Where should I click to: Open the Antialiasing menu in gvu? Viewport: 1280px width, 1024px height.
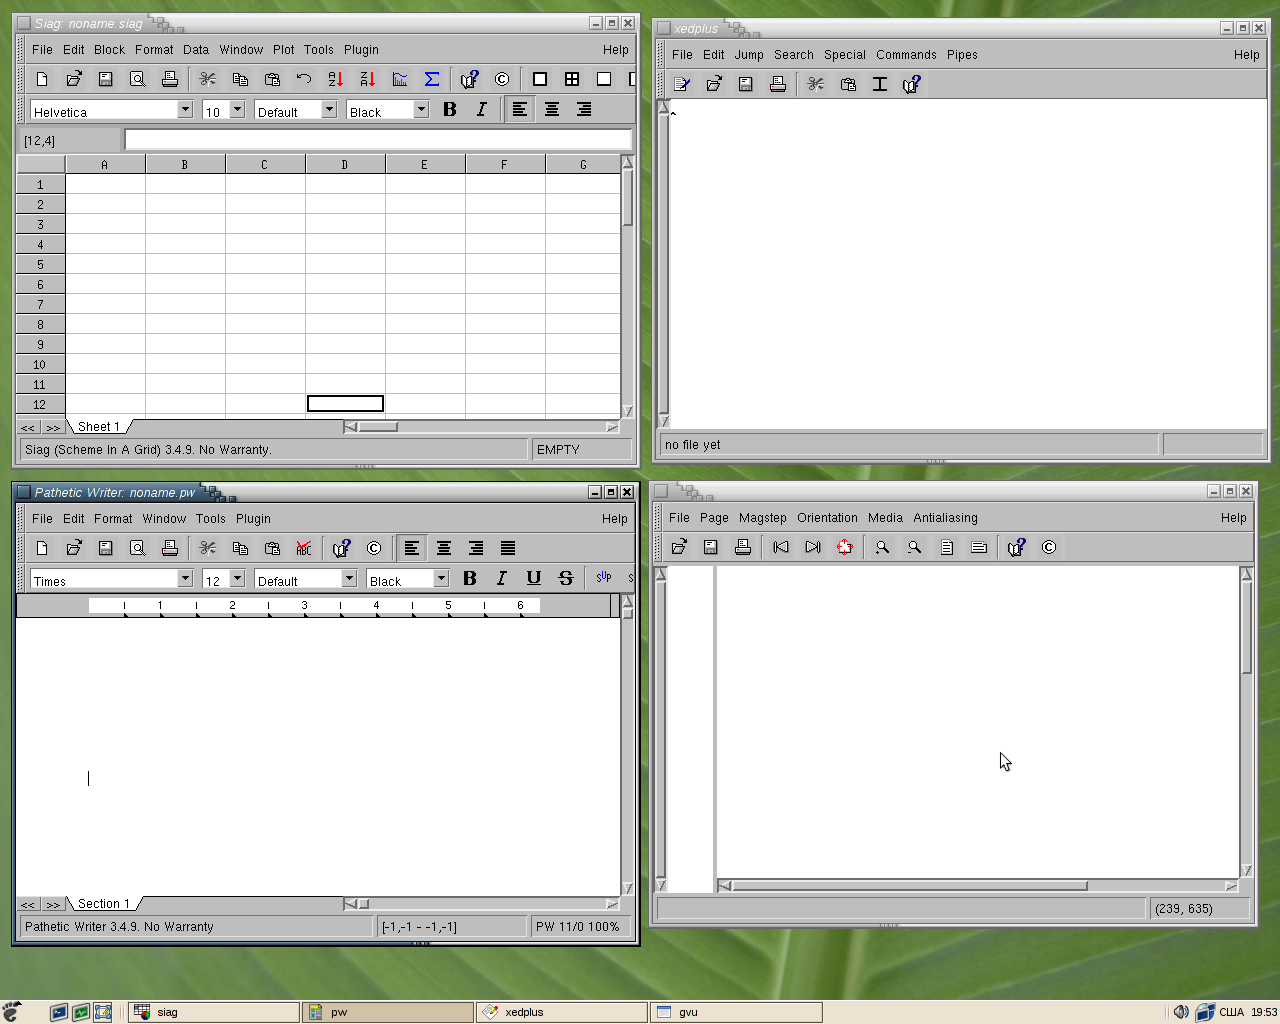pos(945,518)
